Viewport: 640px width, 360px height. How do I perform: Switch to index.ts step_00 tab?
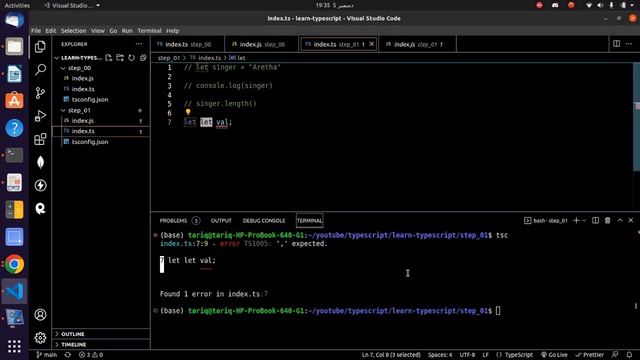point(187,44)
